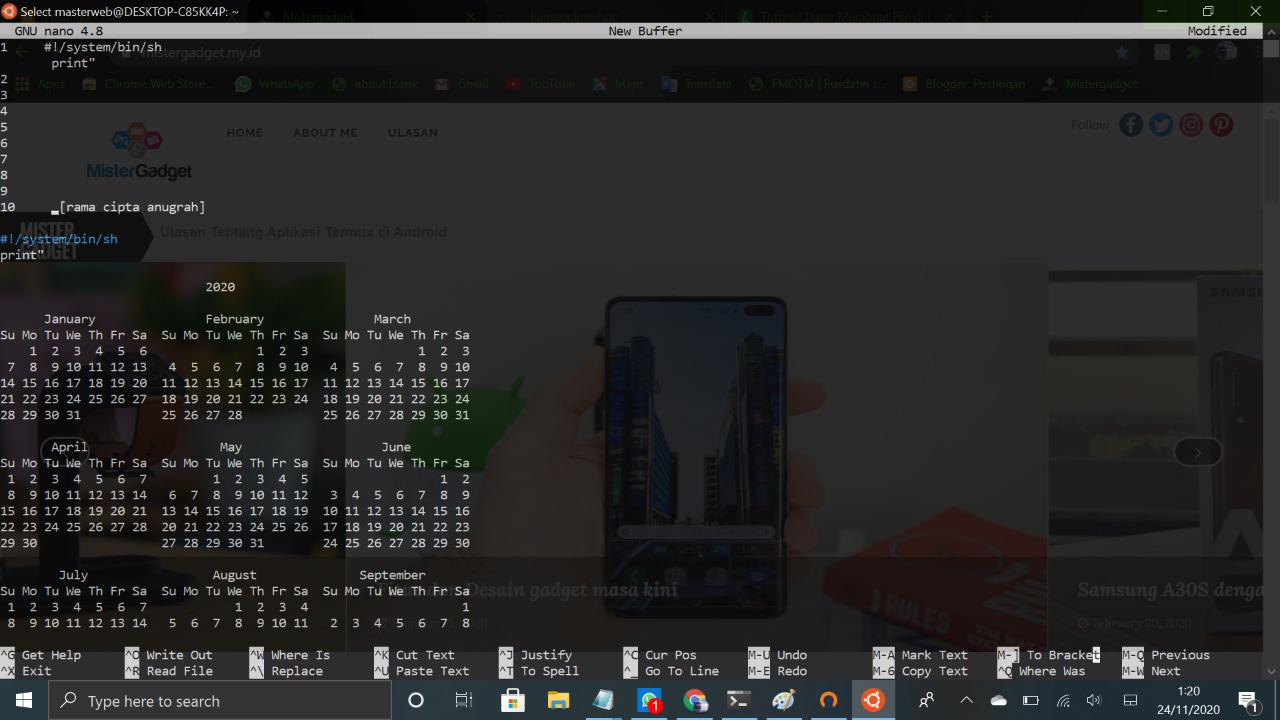Click the 'Write Out' nano shortcut label
Viewport: 1280px width, 720px height.
click(x=179, y=655)
